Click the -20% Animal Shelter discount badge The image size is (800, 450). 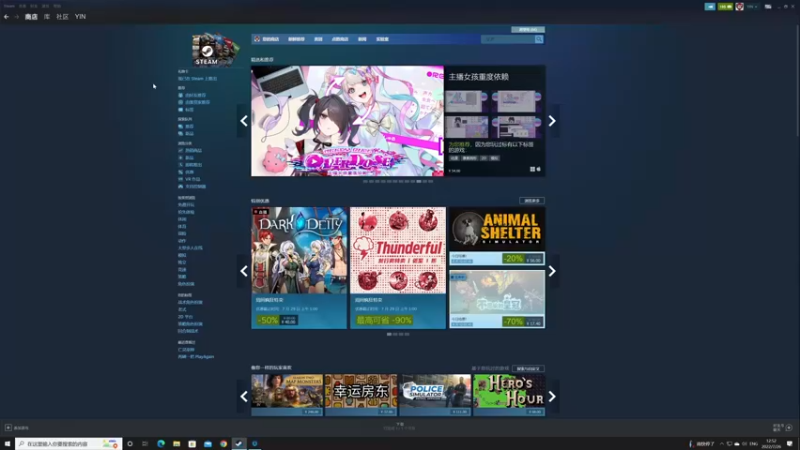pyautogui.click(x=513, y=259)
